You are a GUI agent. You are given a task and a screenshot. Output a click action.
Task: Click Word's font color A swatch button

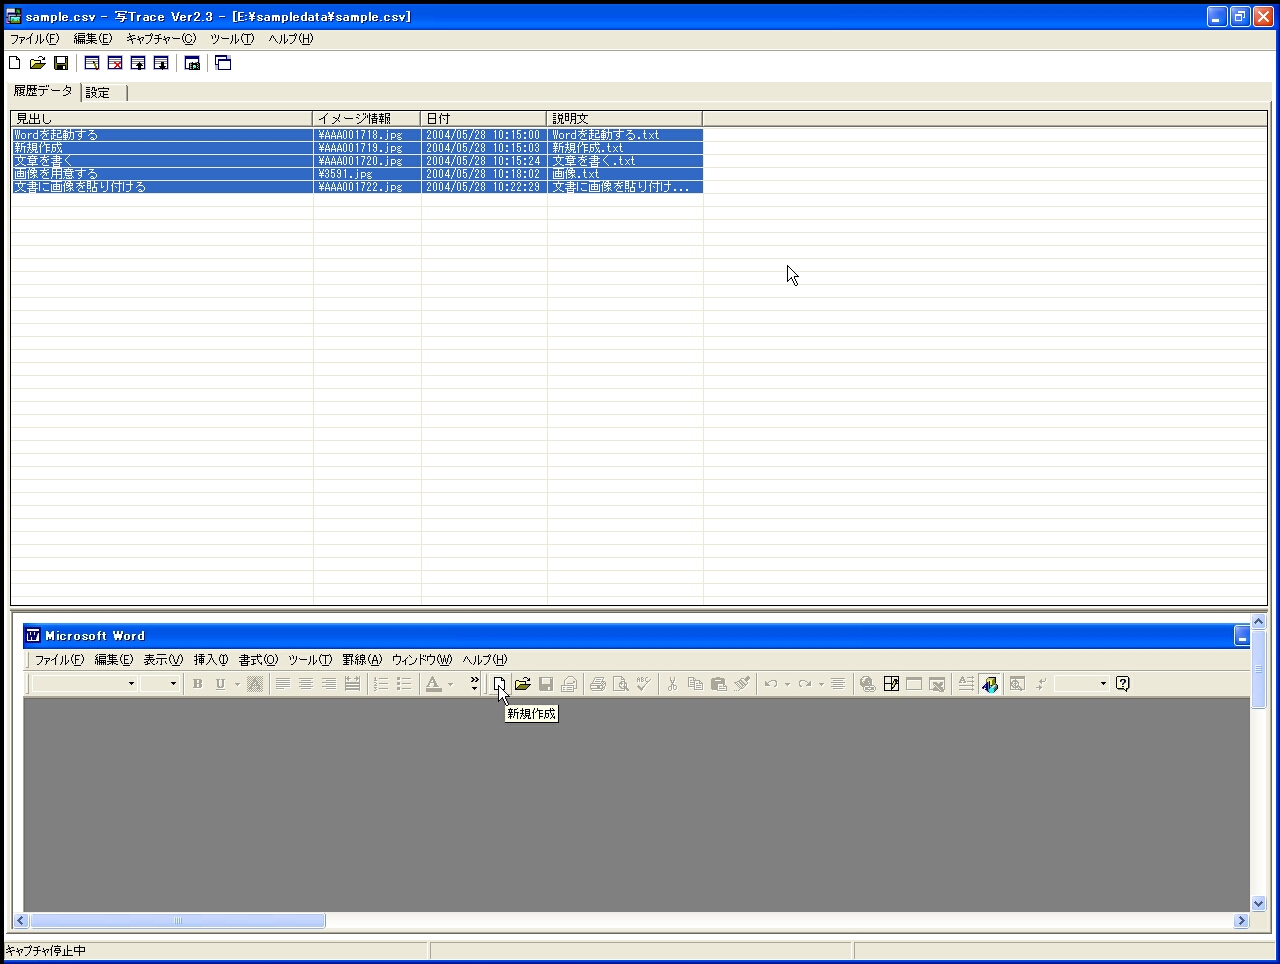coord(433,684)
